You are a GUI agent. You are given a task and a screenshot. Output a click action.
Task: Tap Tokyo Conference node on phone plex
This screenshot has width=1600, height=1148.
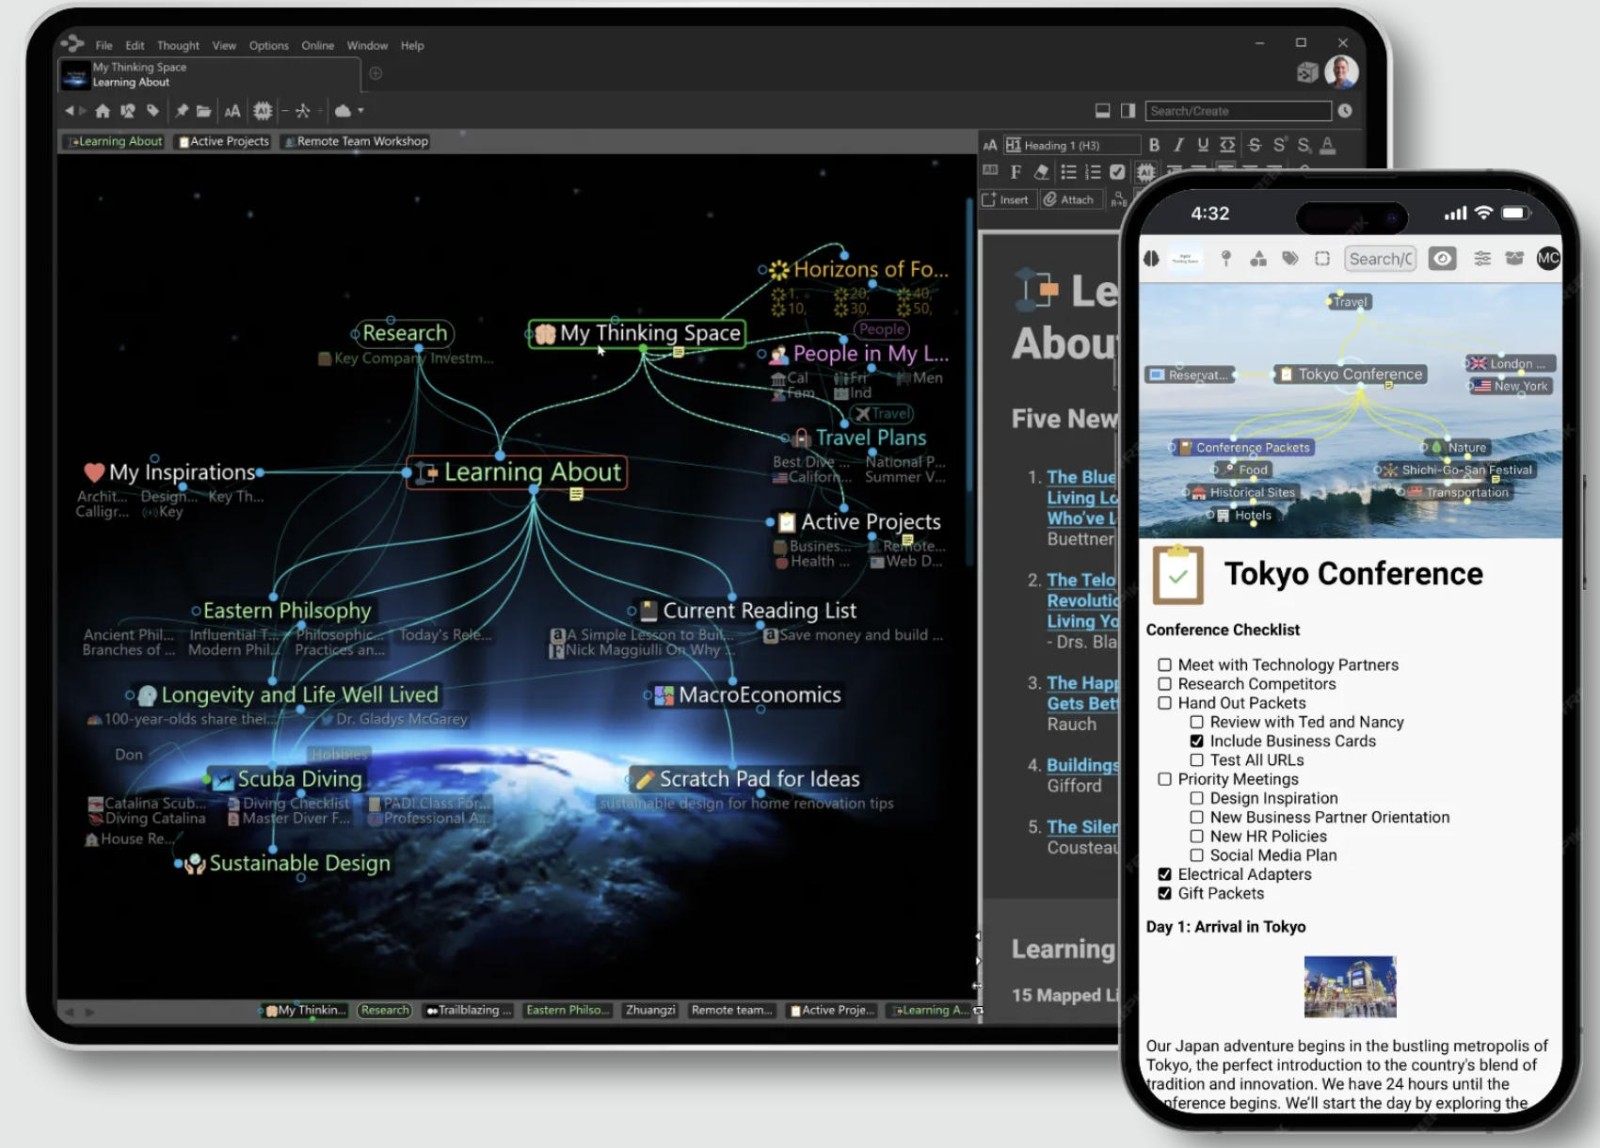pos(1351,374)
